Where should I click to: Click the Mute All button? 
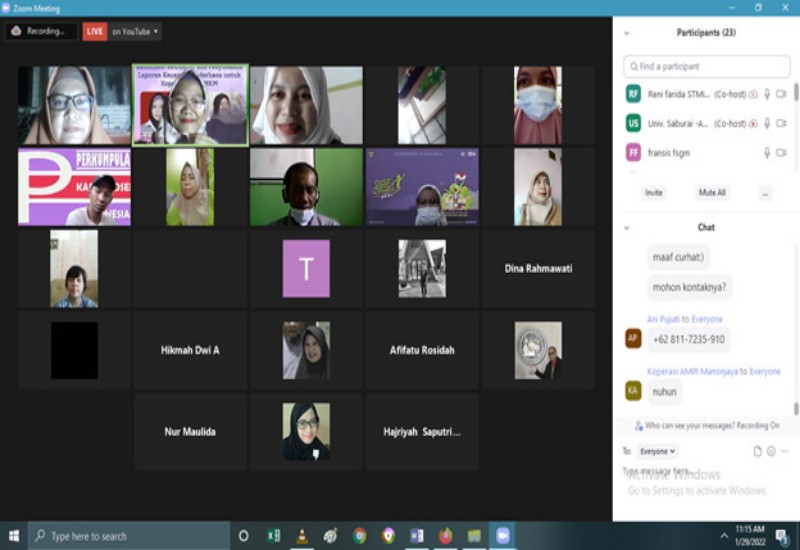point(712,192)
